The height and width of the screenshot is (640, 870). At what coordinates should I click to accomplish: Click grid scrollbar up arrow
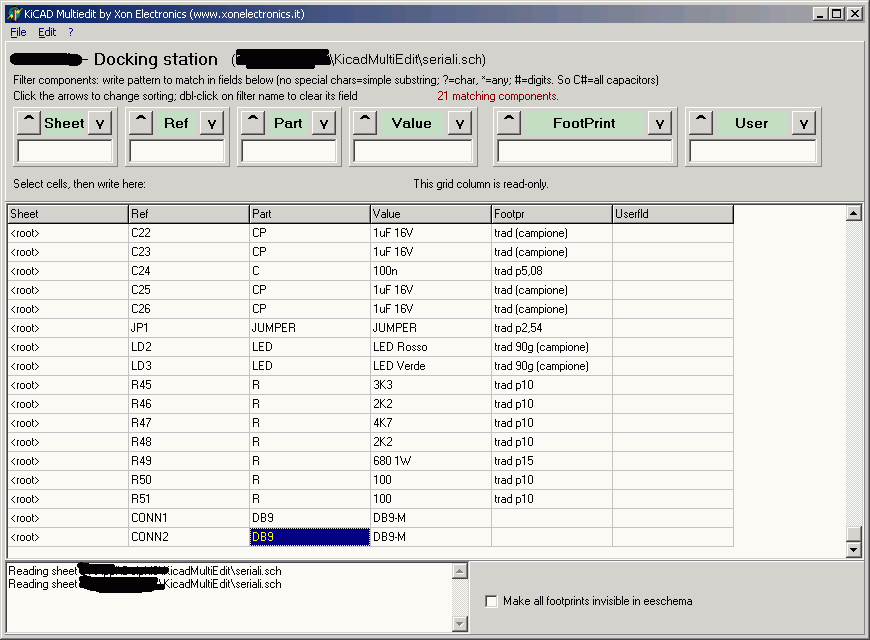[853, 213]
